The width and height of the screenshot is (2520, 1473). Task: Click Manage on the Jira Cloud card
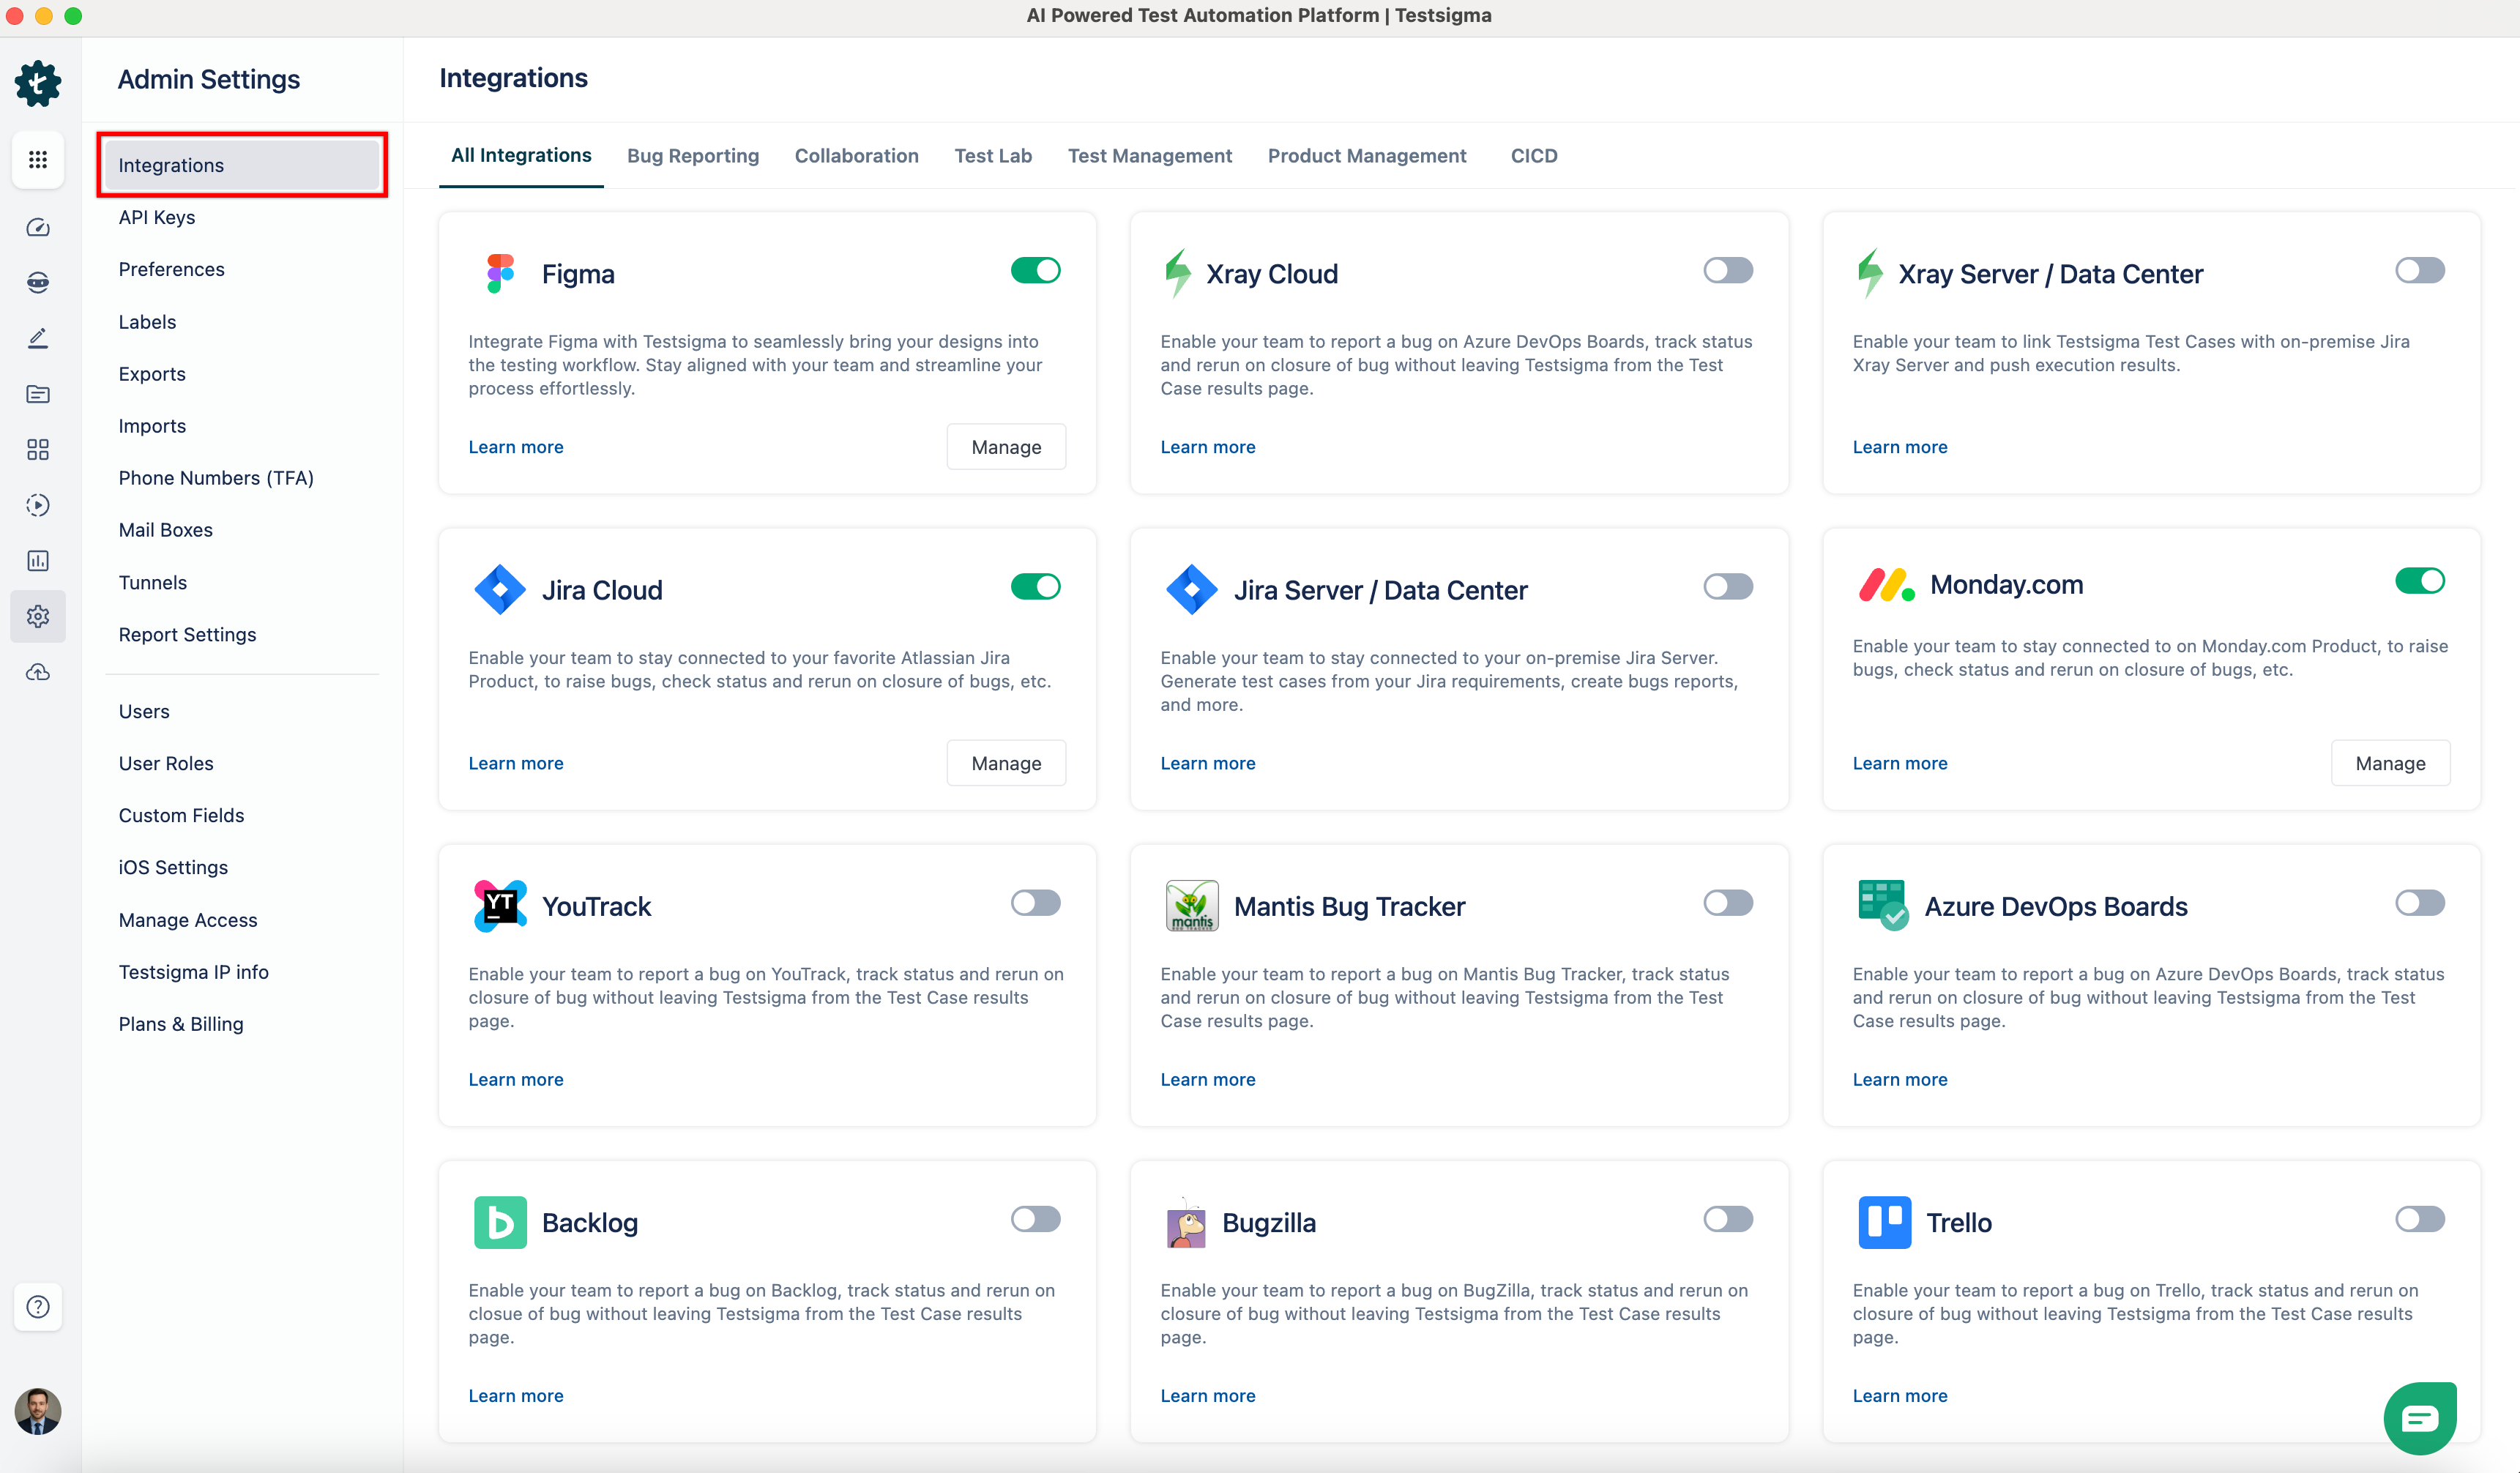click(1006, 762)
